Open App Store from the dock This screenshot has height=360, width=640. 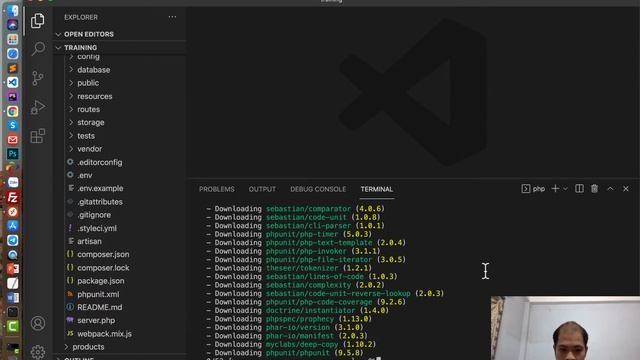coord(13,226)
